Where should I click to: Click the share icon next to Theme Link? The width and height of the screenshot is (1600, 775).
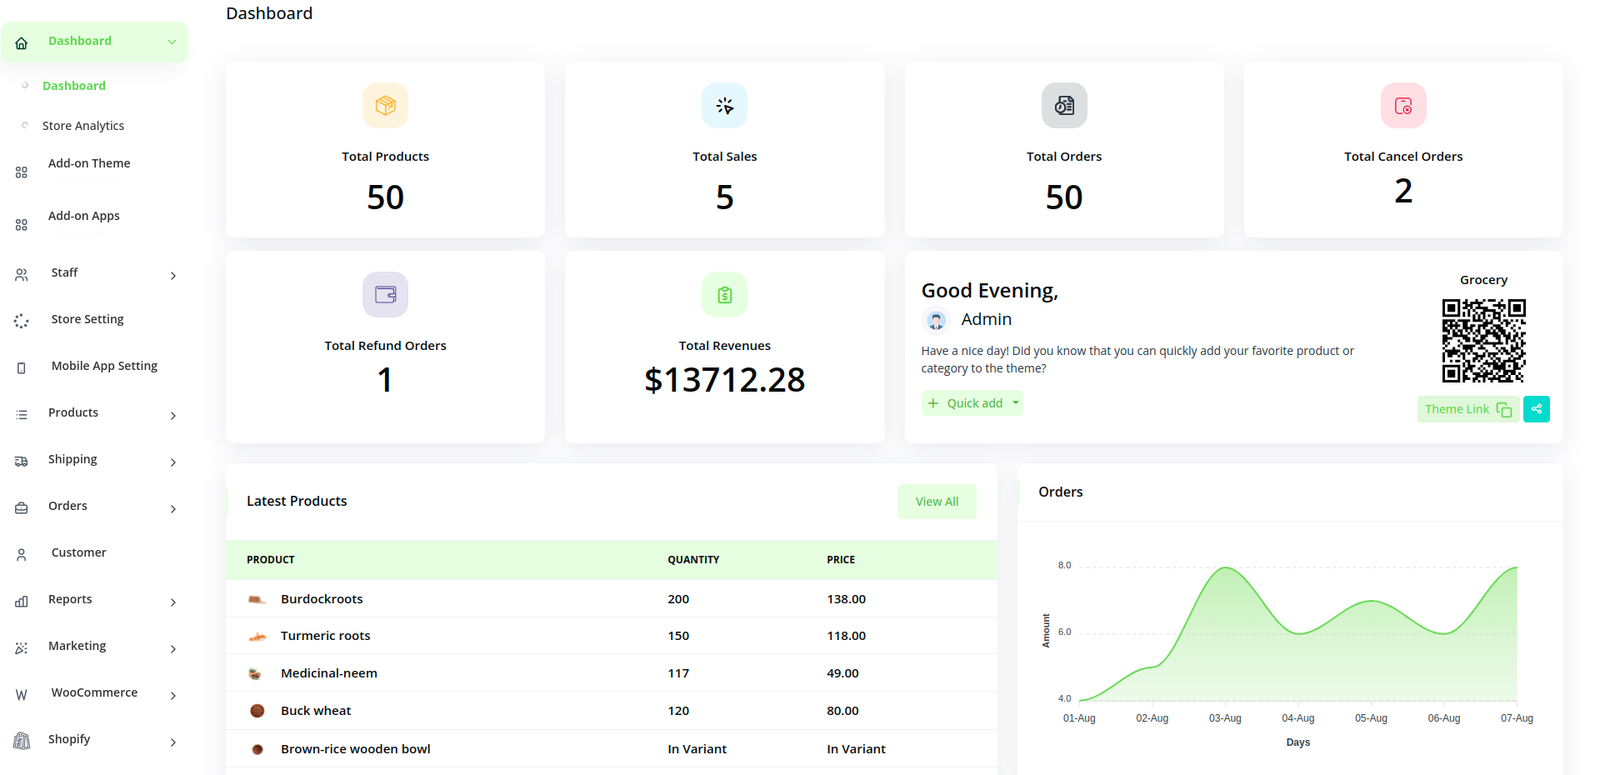tap(1536, 409)
